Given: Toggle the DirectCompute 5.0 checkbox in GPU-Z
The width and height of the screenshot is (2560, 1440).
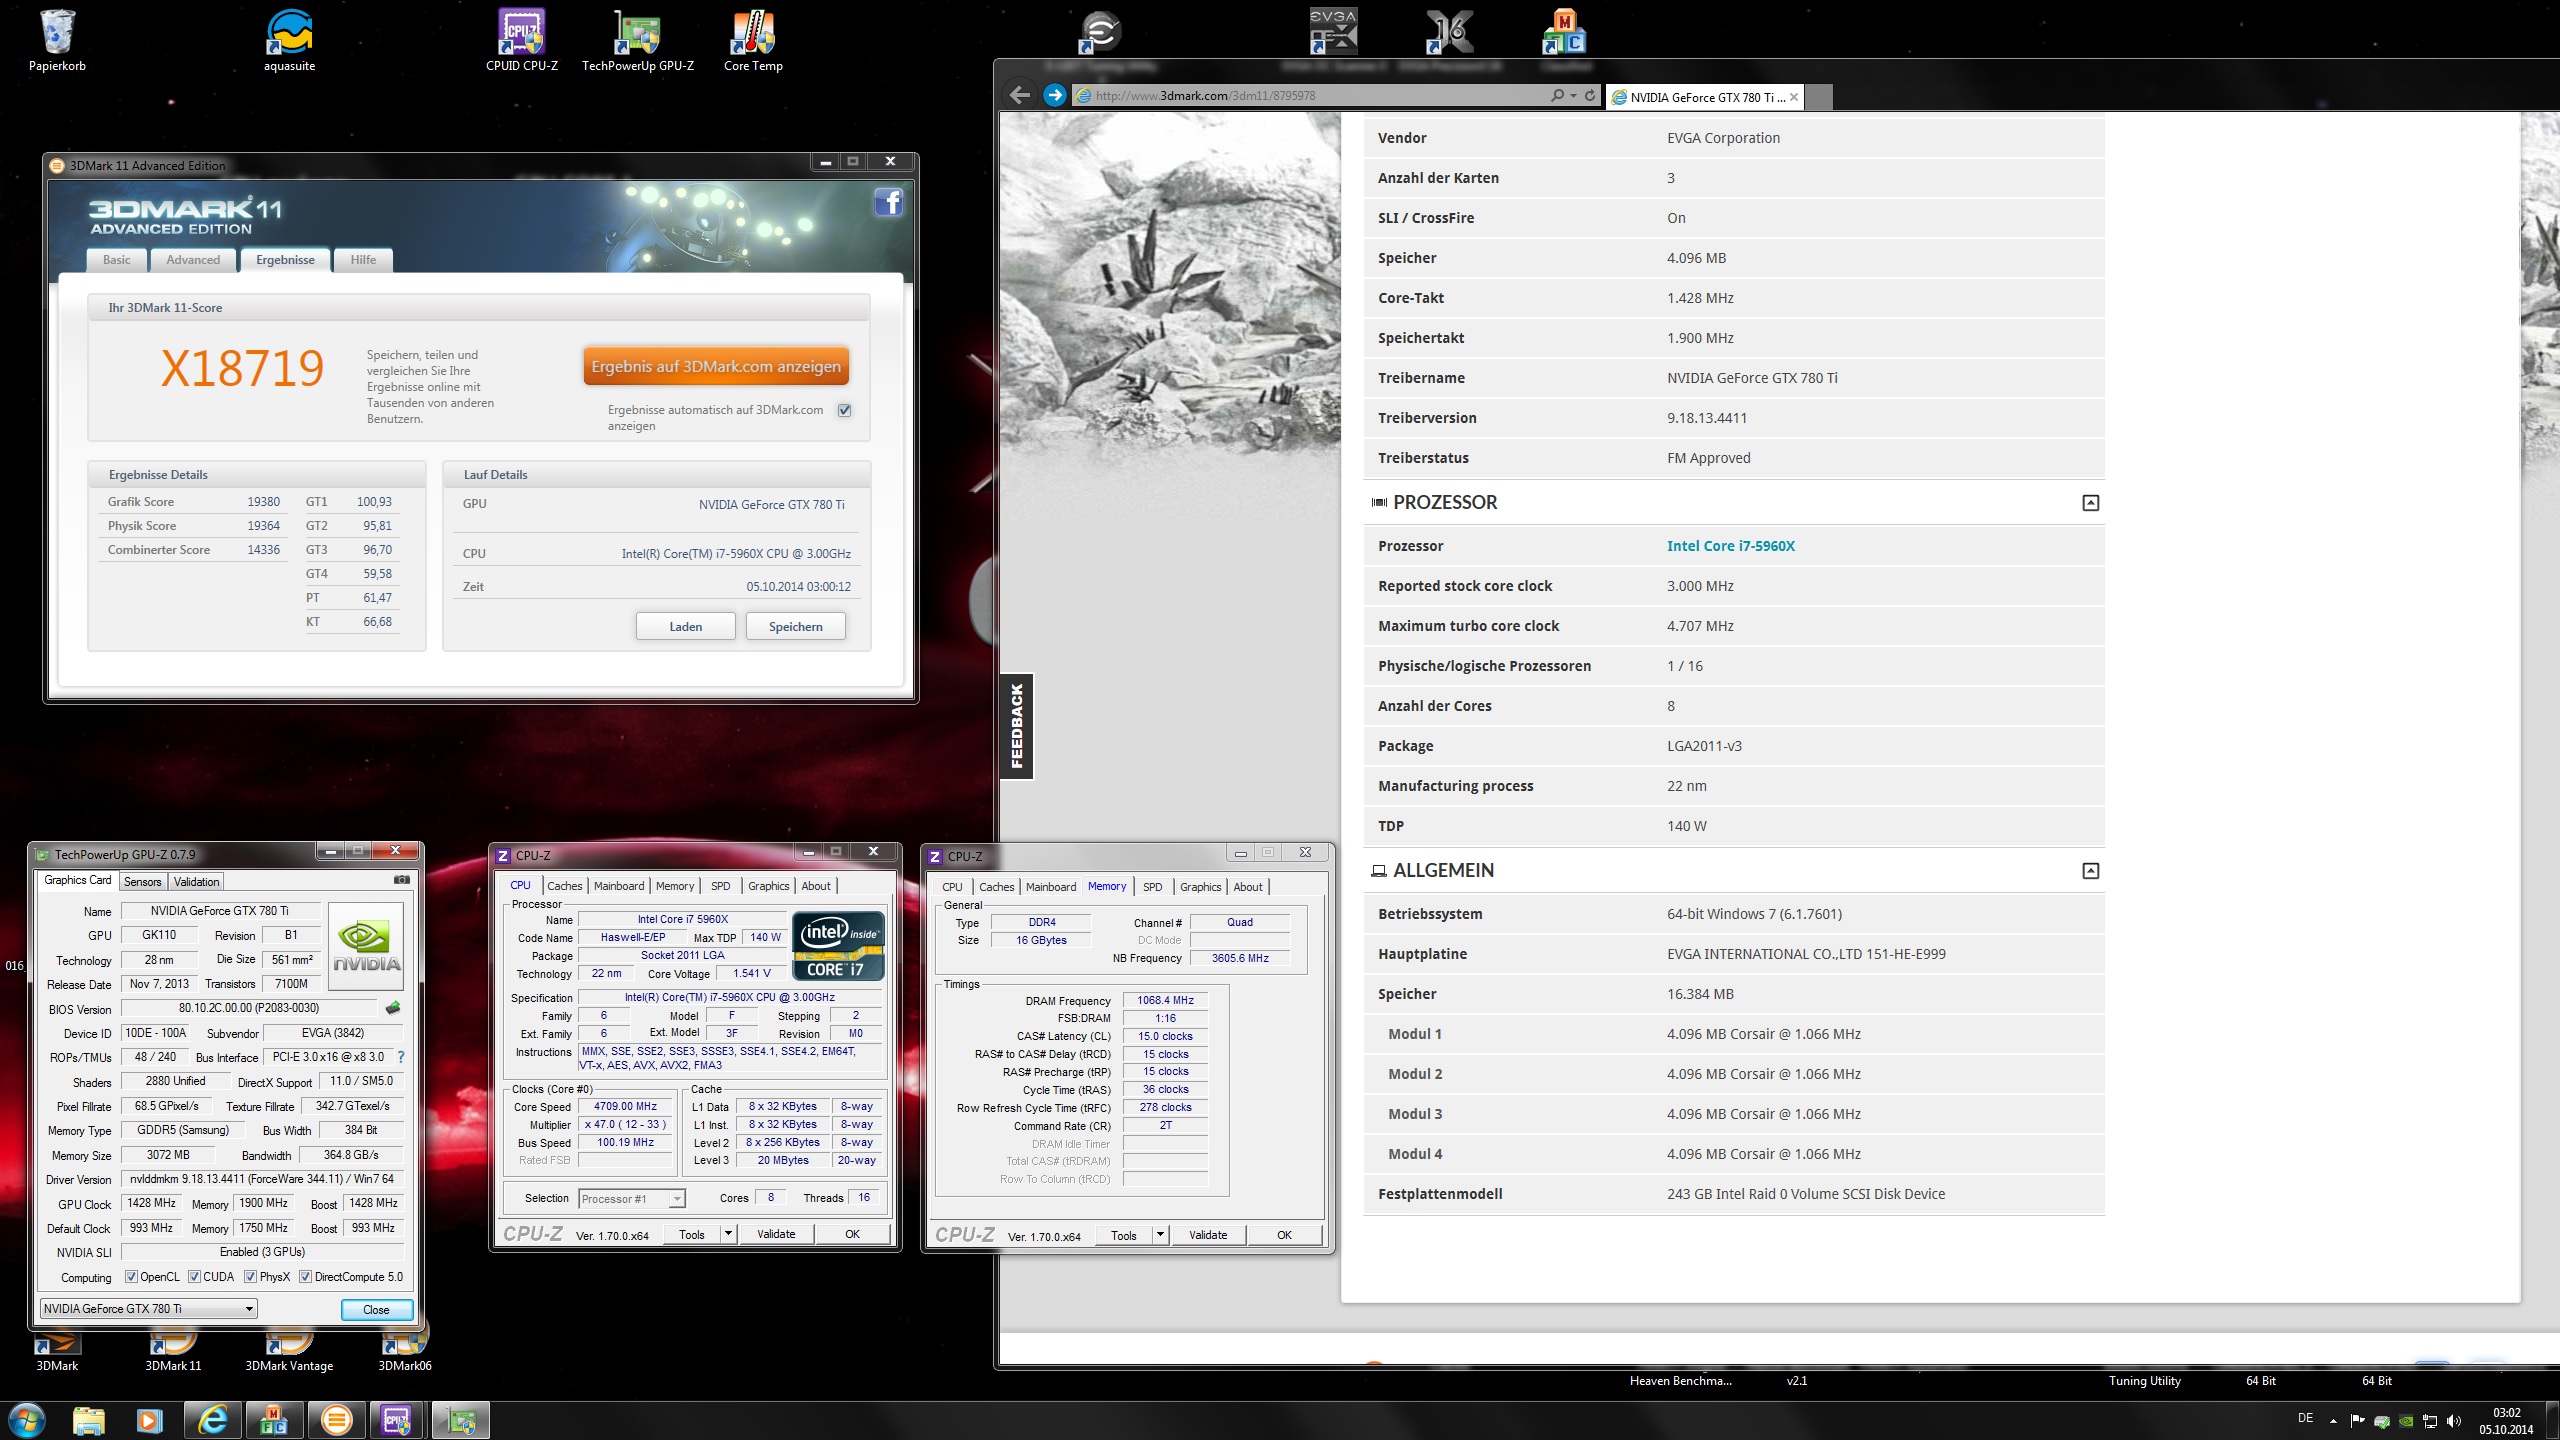Looking at the screenshot, I should (305, 1277).
